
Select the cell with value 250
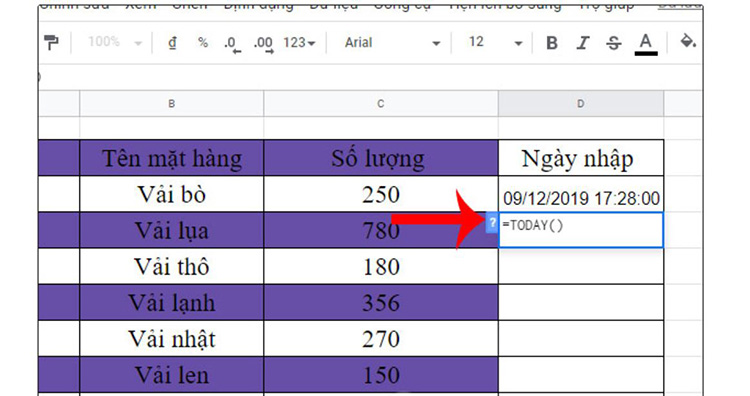(x=381, y=194)
